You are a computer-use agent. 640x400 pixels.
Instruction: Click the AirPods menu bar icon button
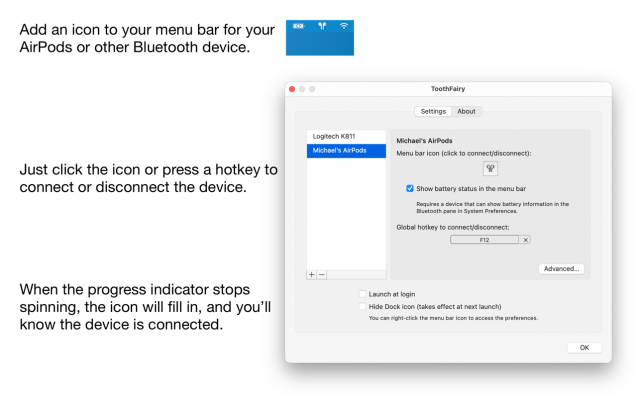(490, 169)
